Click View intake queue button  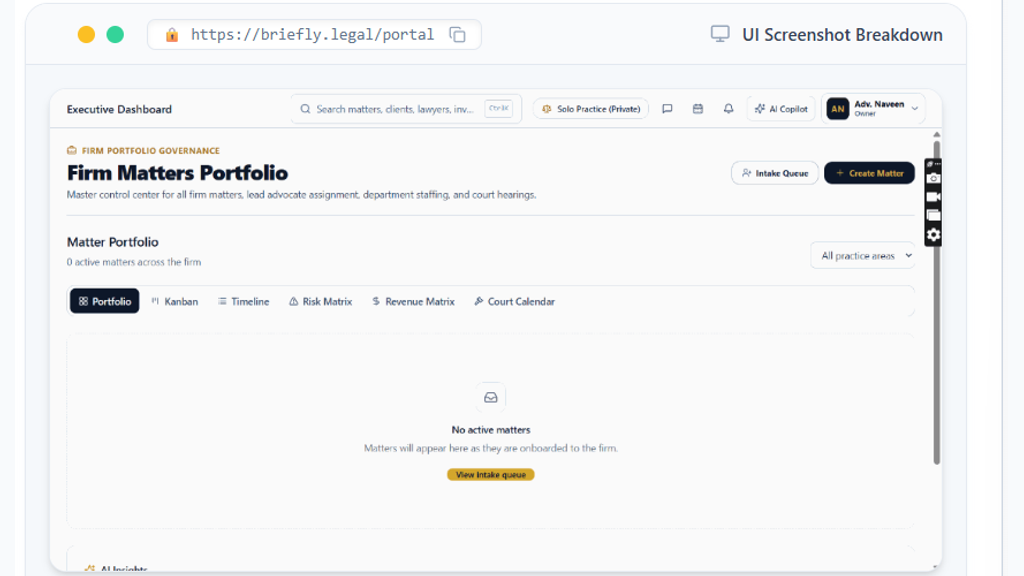coord(490,475)
